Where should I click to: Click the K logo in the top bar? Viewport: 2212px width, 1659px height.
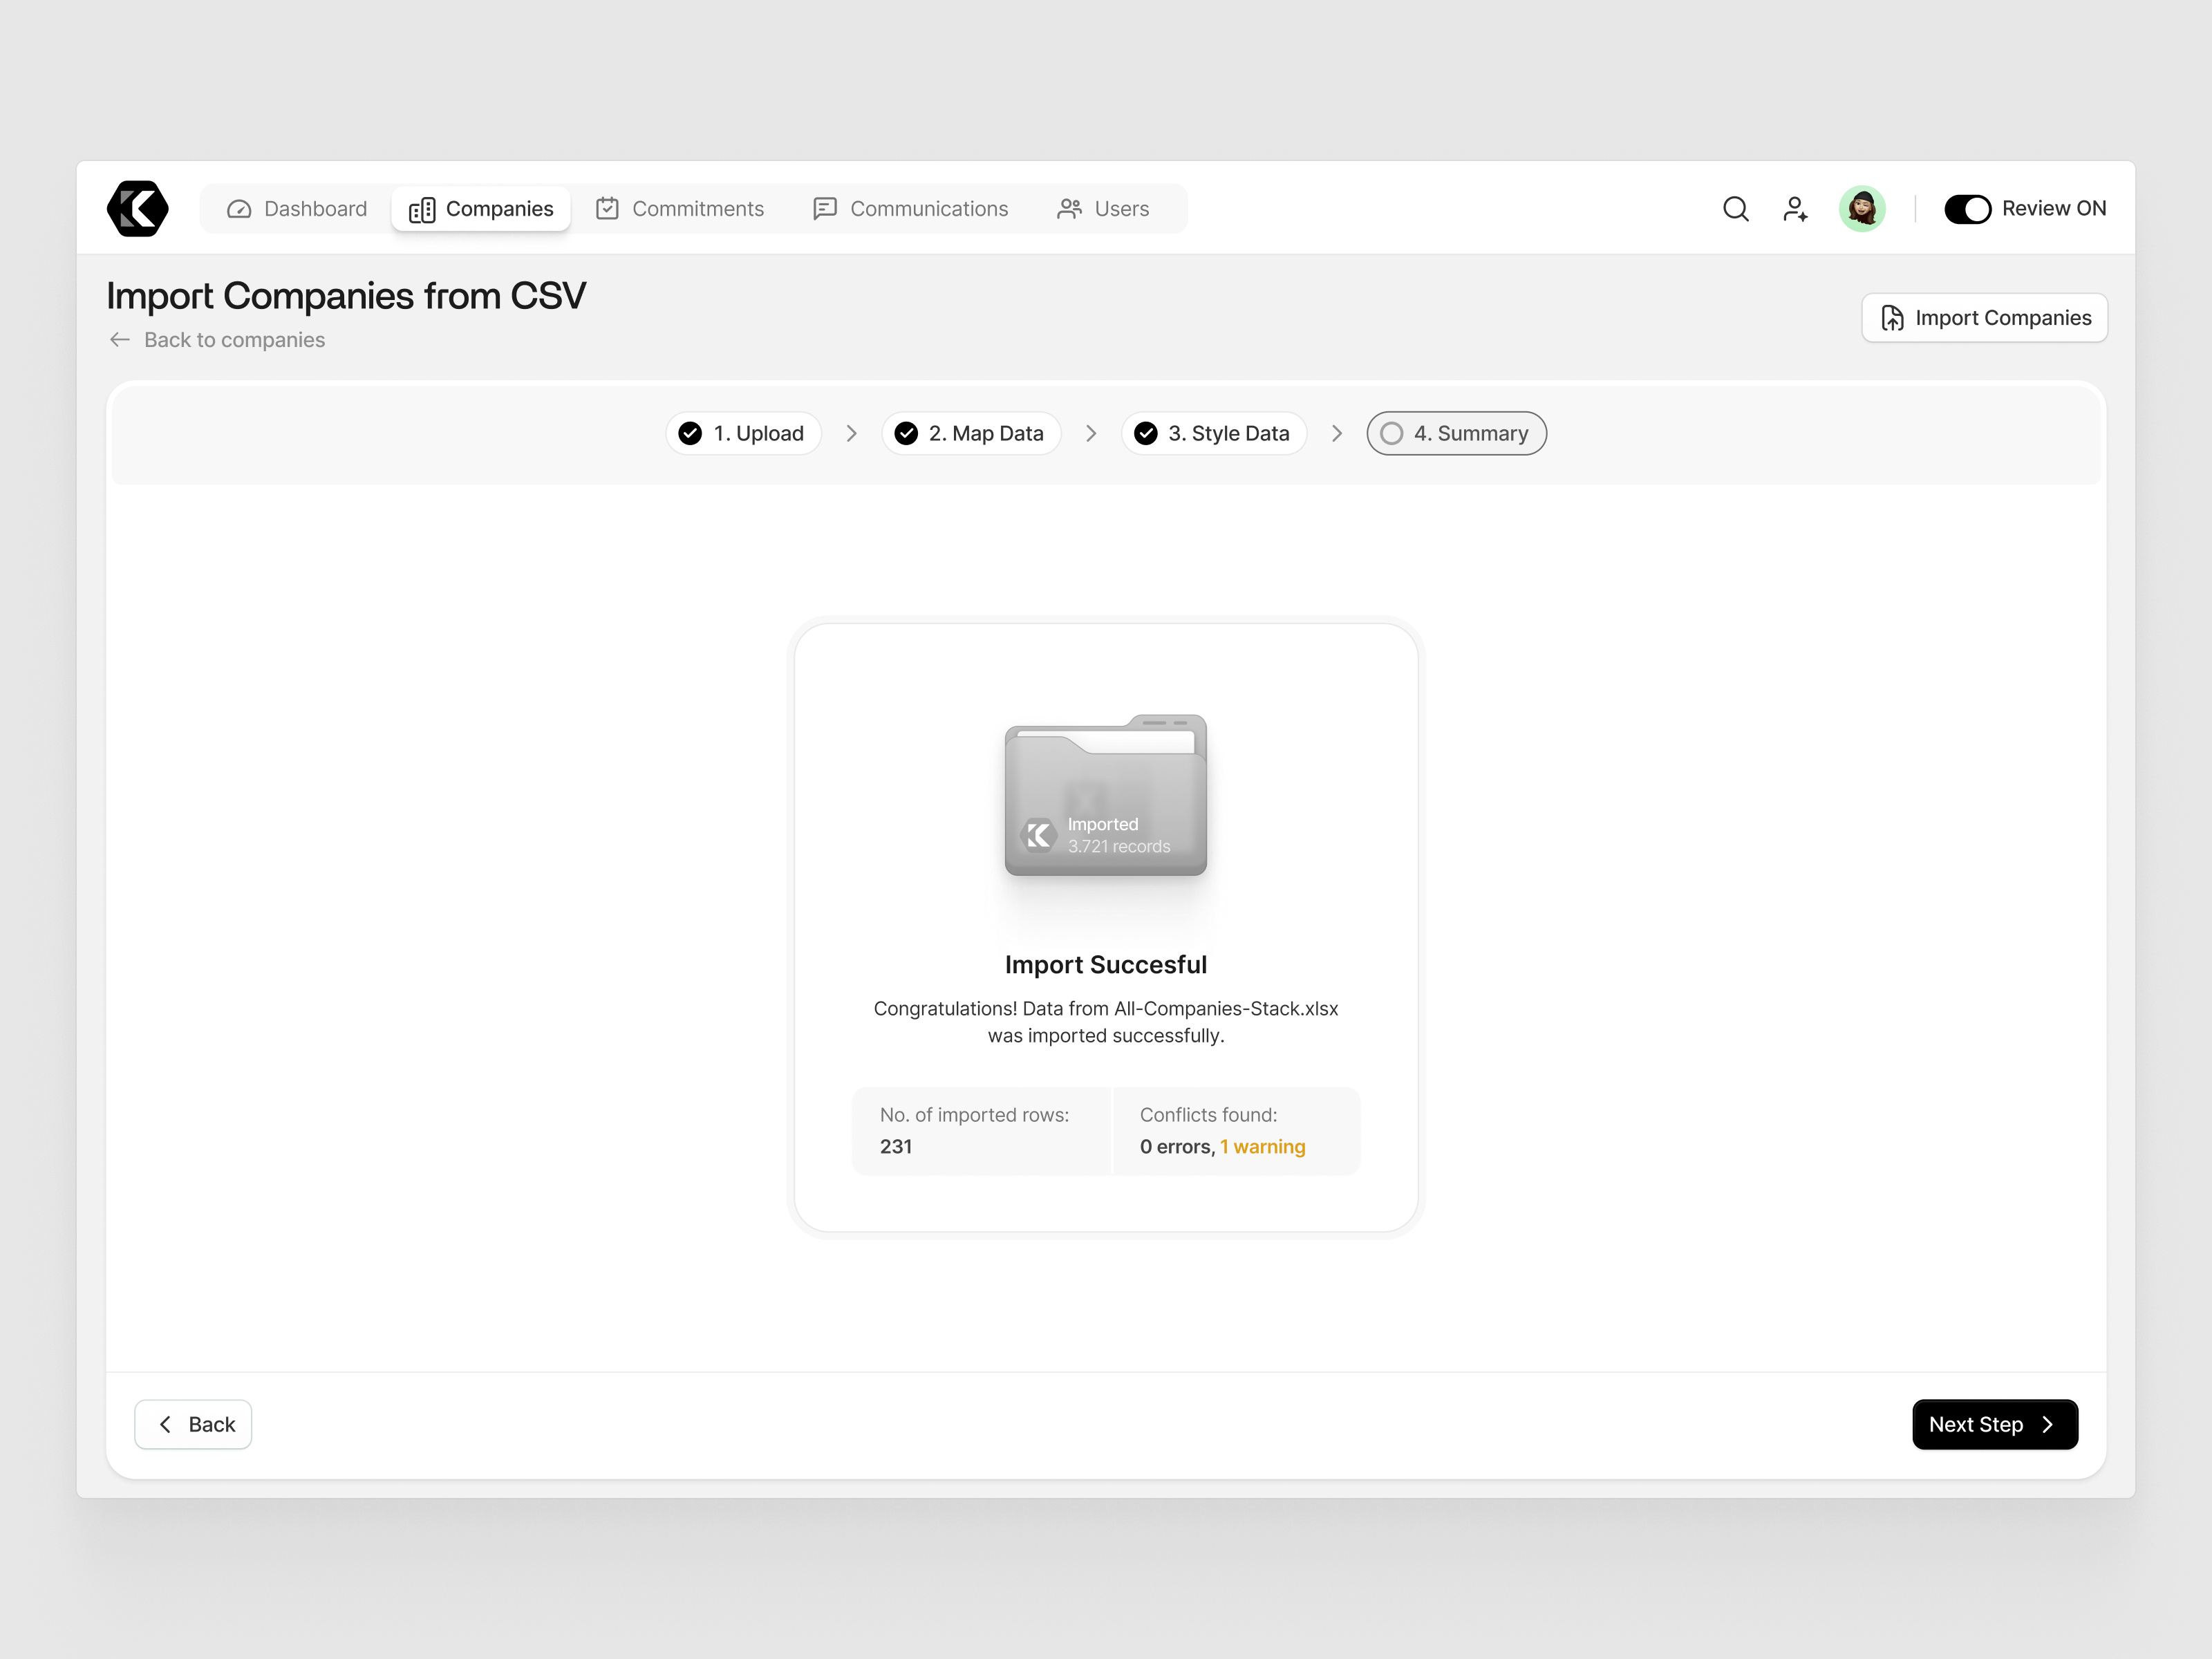(x=137, y=208)
